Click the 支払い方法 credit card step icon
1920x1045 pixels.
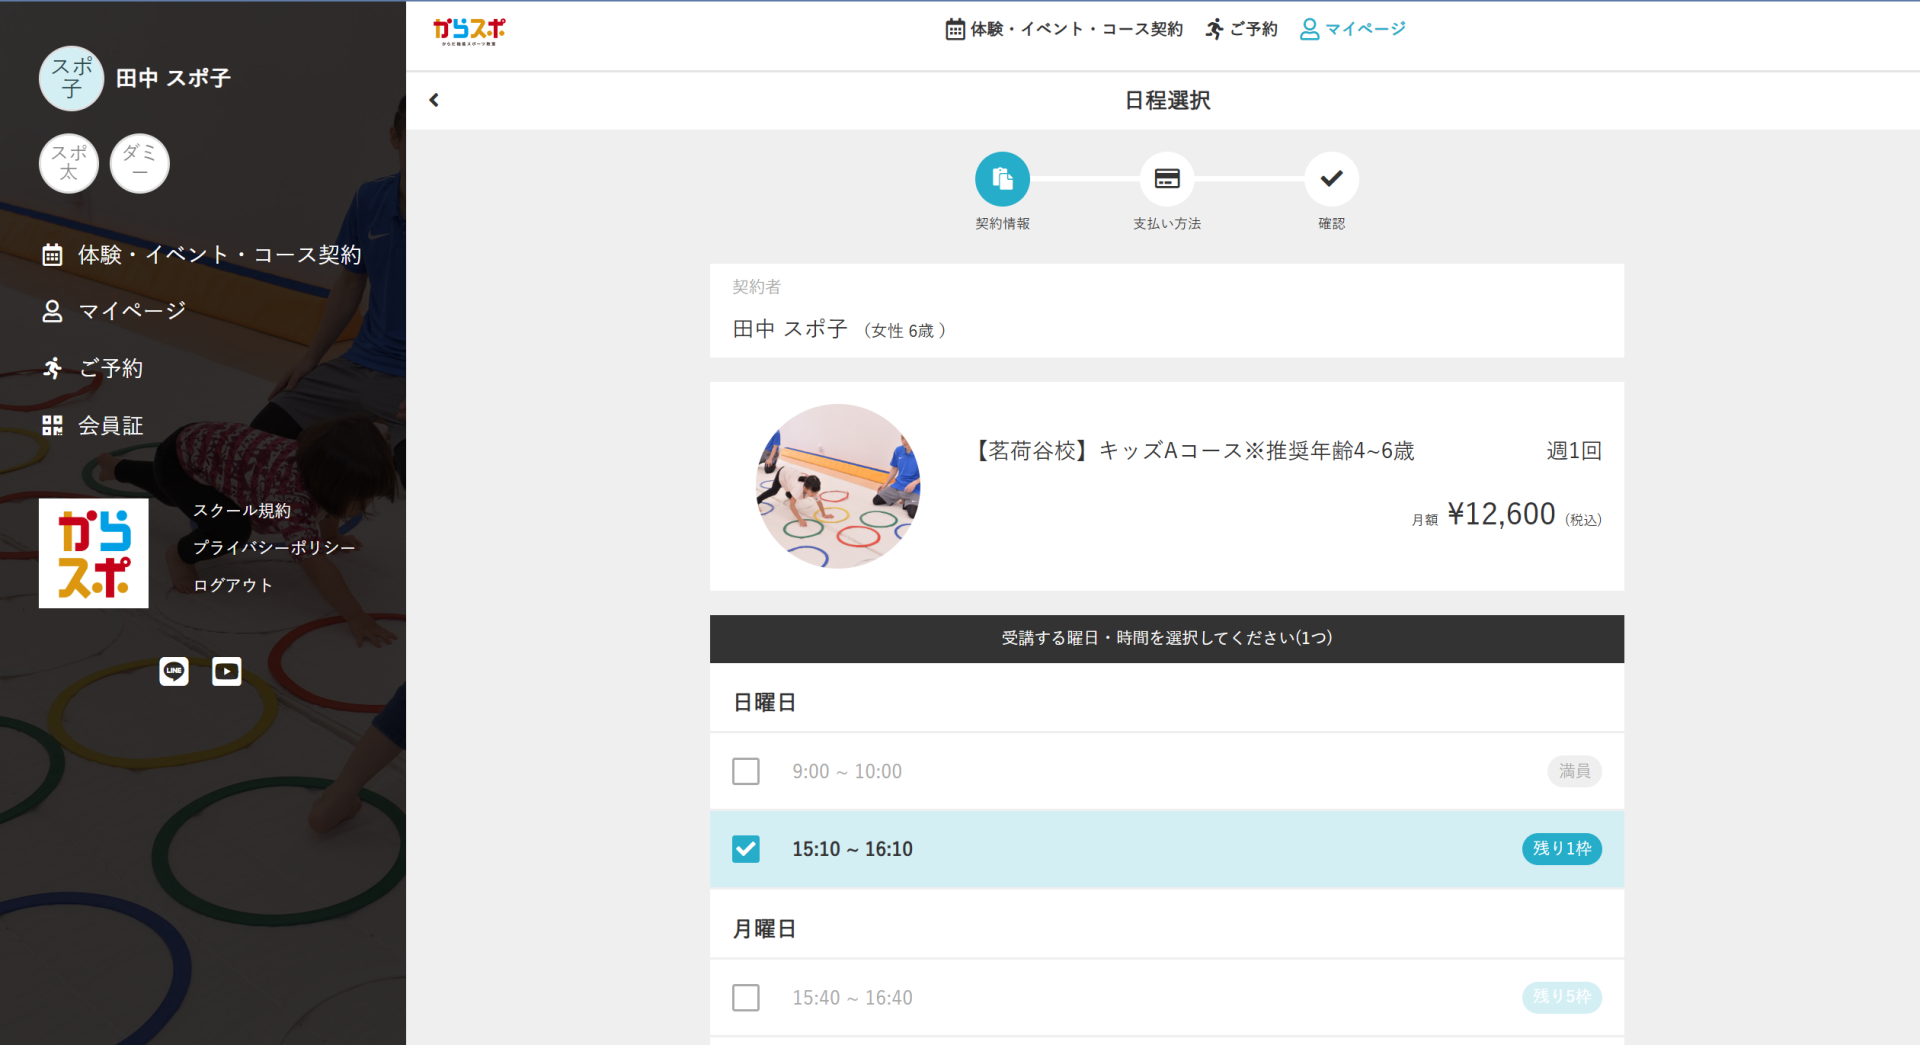coord(1167,179)
